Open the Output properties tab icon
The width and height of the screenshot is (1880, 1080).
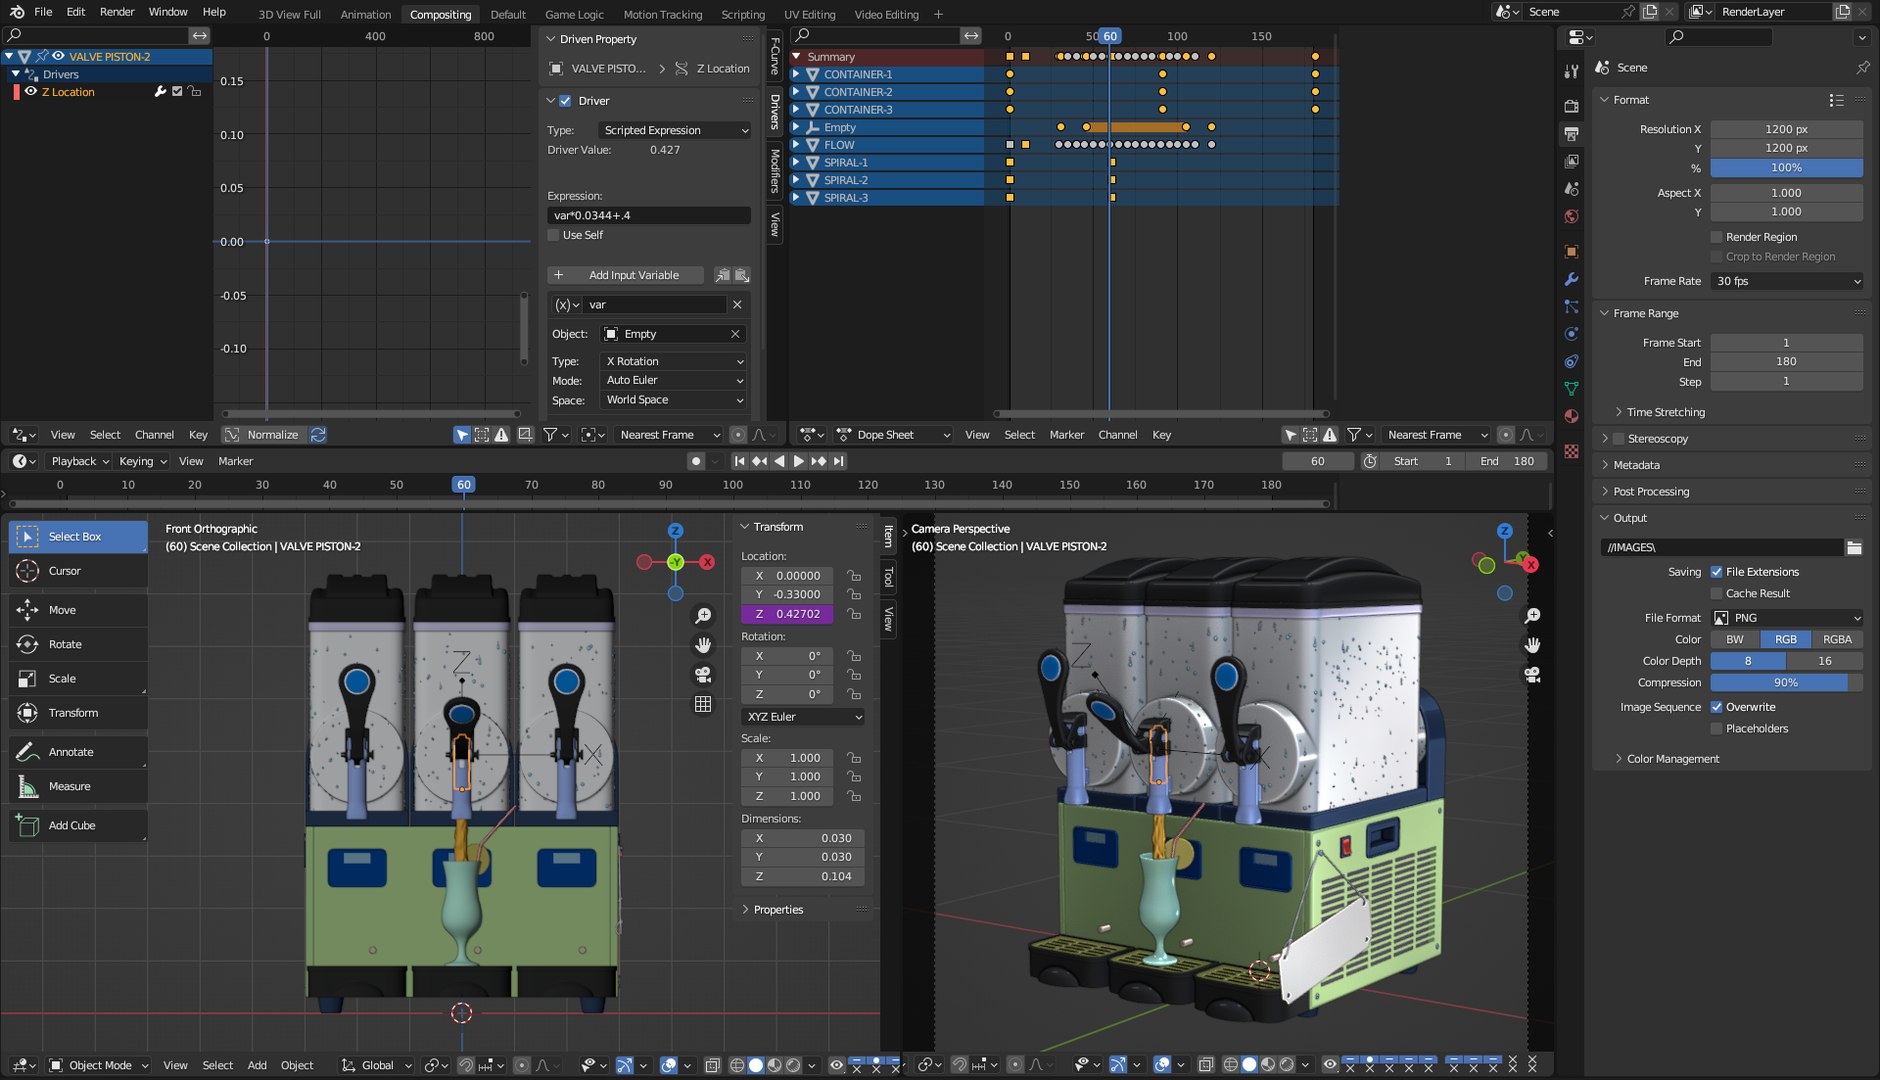point(1571,134)
